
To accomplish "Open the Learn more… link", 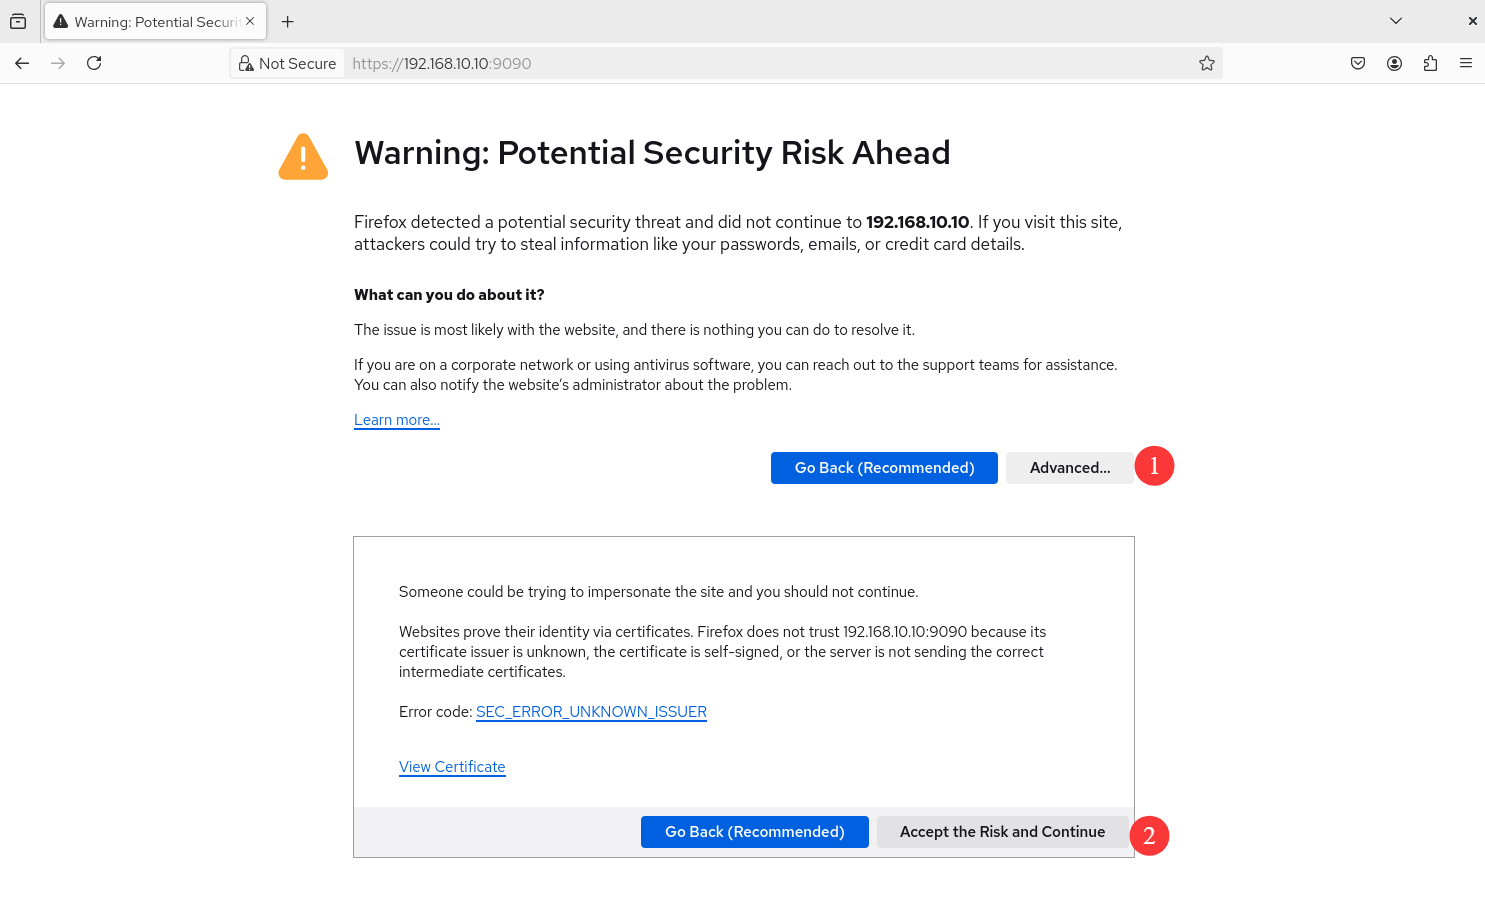I will [x=397, y=420].
